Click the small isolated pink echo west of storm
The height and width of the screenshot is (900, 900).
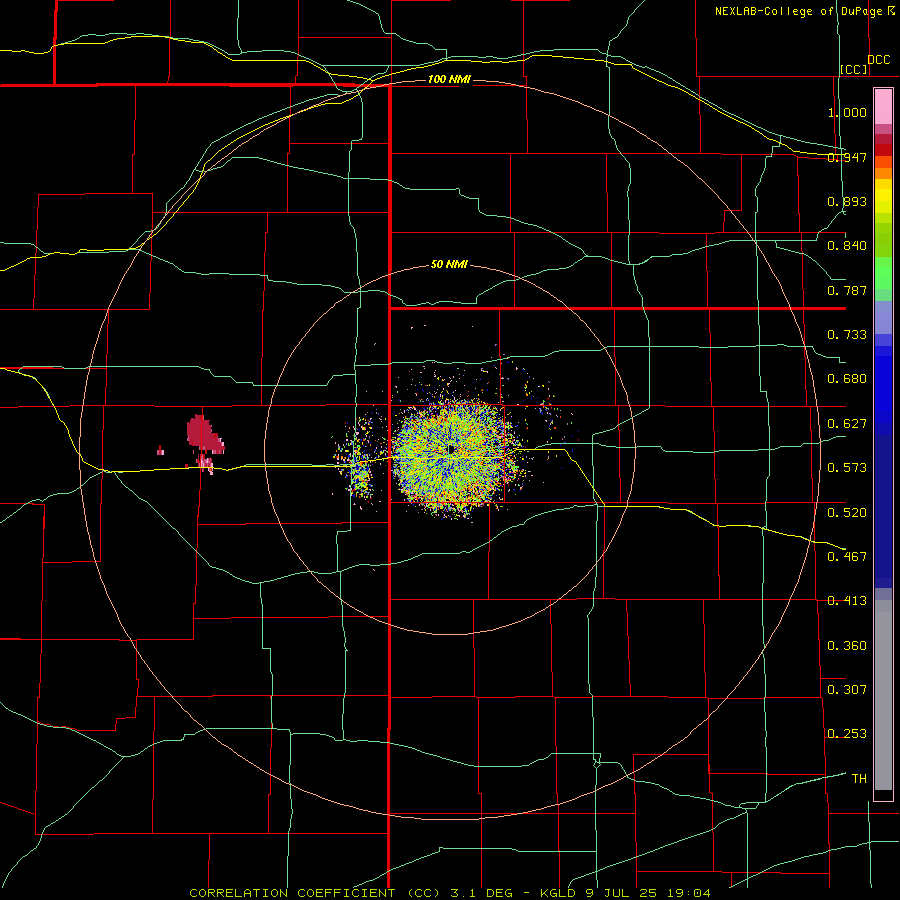click(x=160, y=451)
